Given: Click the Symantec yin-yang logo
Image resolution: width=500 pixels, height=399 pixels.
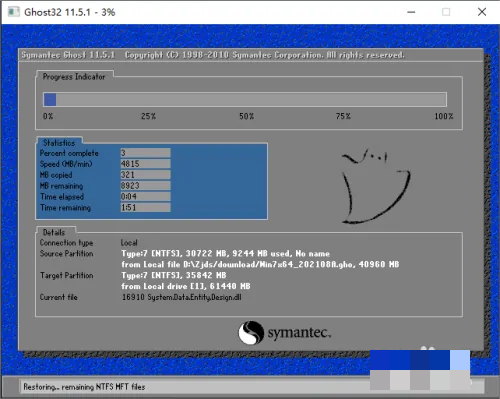Looking at the screenshot, I should pos(251,333).
